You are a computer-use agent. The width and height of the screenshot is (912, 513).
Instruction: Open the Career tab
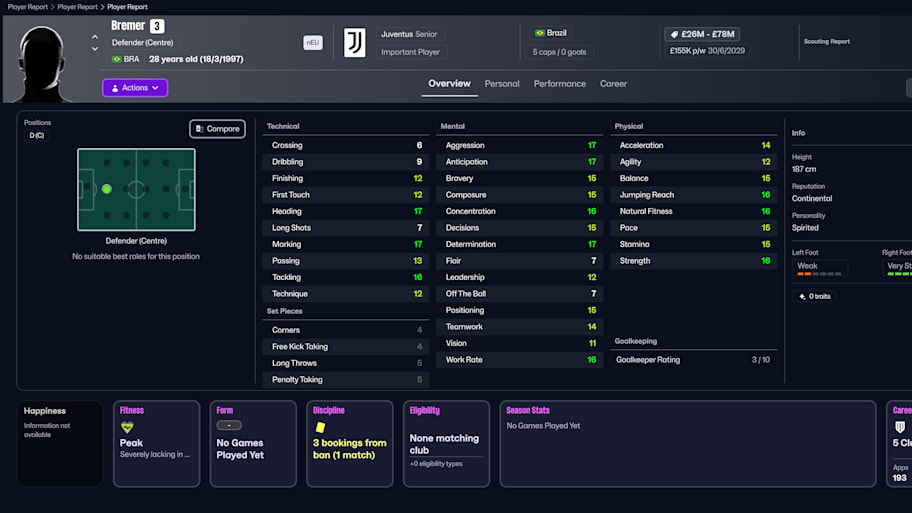[613, 84]
